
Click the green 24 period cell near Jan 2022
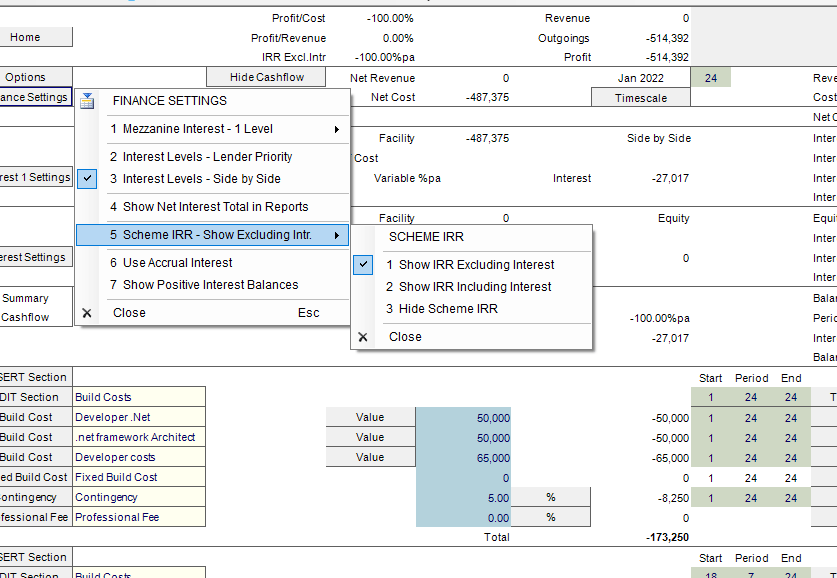(x=710, y=78)
